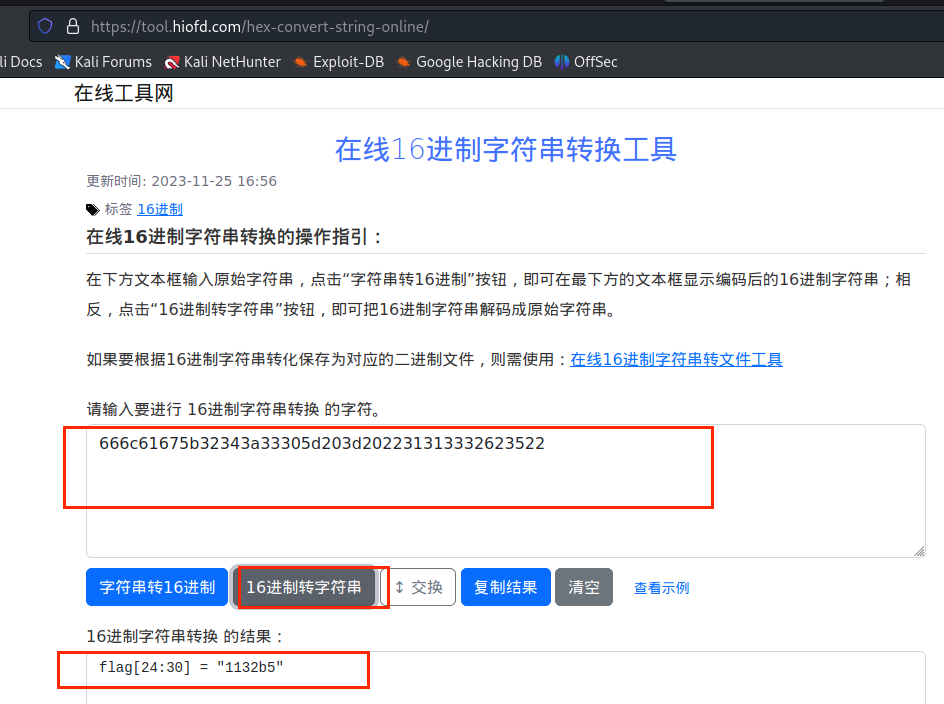Image resolution: width=944 pixels, height=704 pixels.
Task: Click the 交换 swap button
Action: pos(418,587)
